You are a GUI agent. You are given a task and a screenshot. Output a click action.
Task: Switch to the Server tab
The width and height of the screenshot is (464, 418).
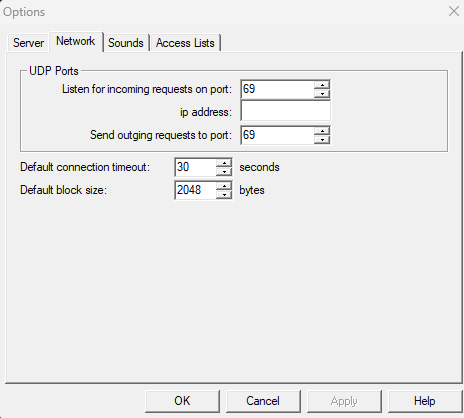28,43
